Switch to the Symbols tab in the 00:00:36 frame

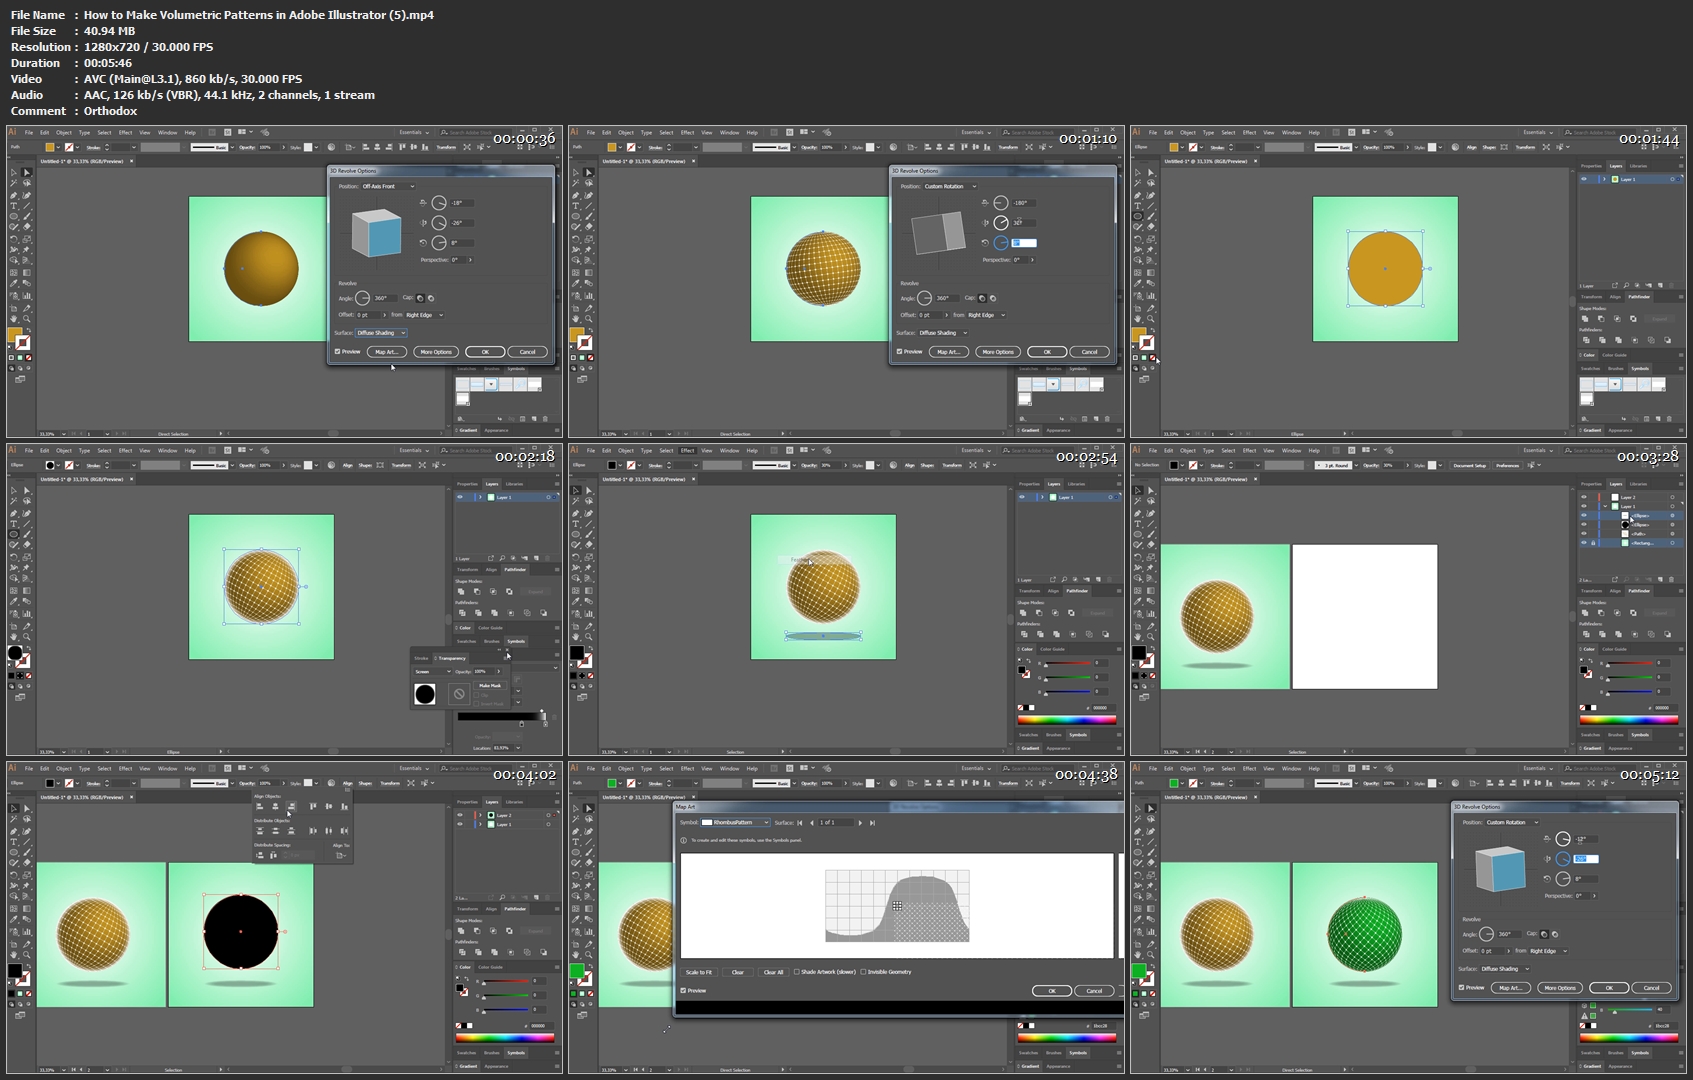(517, 369)
